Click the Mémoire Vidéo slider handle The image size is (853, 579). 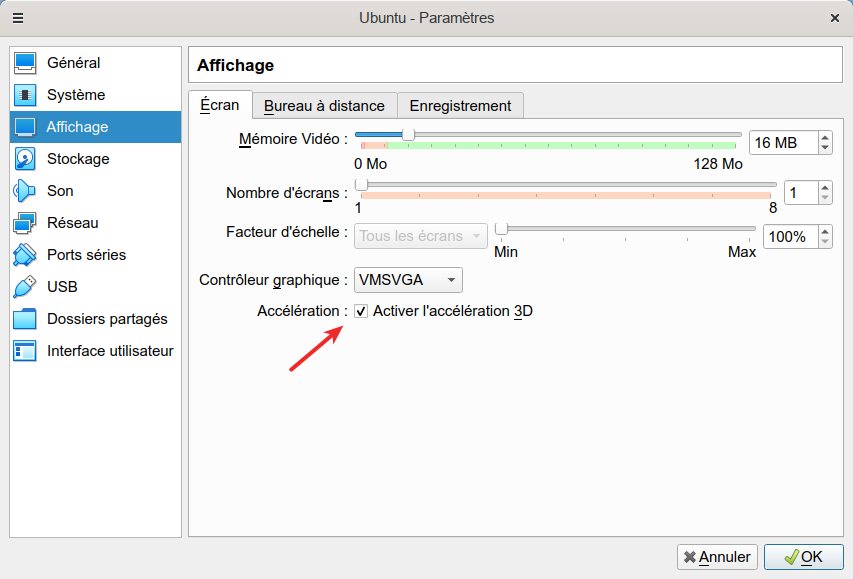[x=408, y=134]
